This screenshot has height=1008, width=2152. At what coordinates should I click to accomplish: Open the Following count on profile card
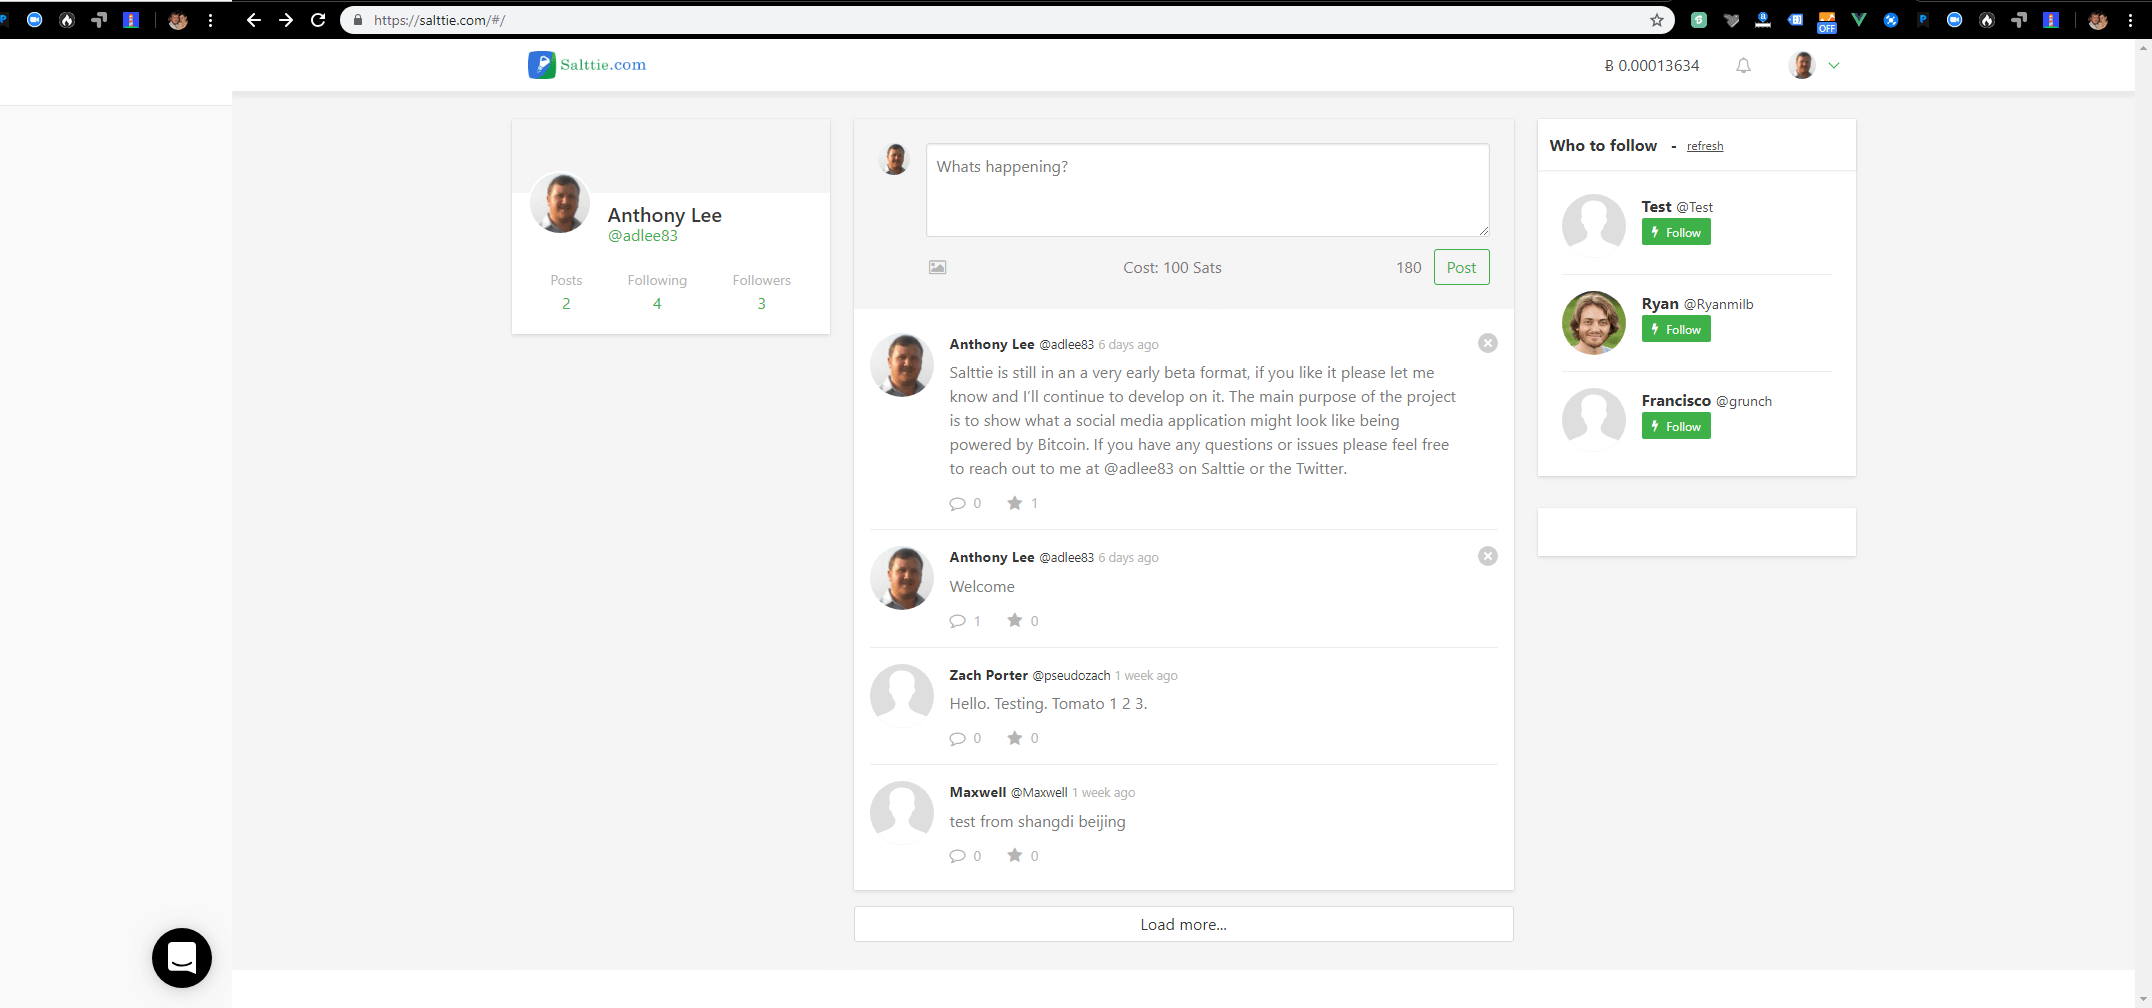coord(657,304)
